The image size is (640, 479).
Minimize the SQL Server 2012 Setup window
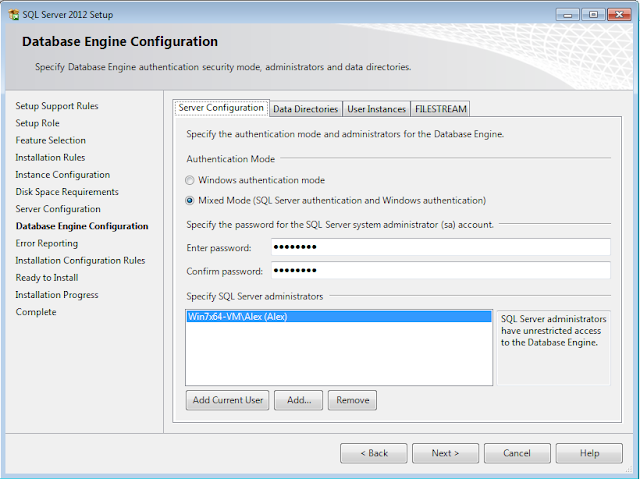pyautogui.click(x=567, y=15)
